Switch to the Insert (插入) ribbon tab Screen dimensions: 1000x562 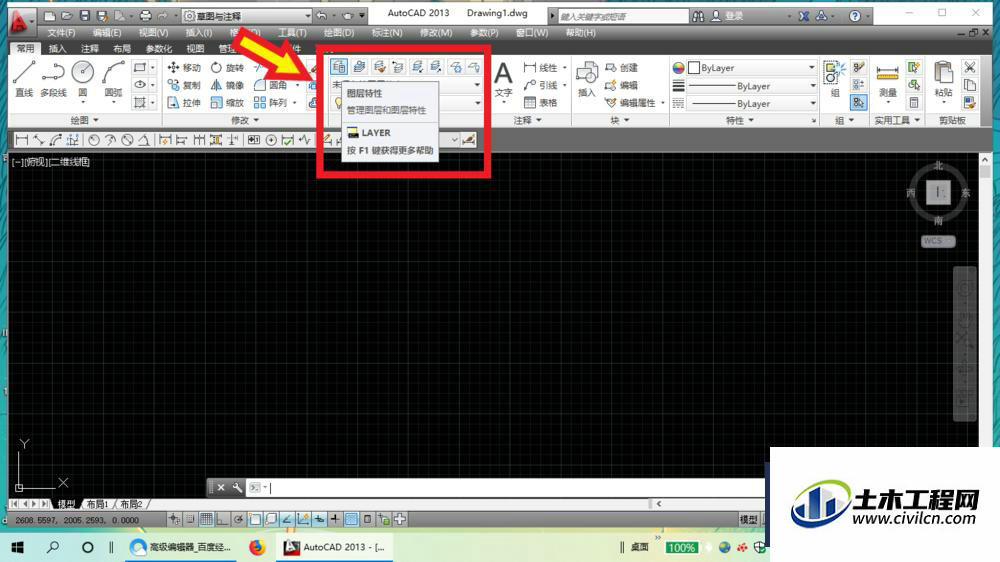(x=57, y=48)
